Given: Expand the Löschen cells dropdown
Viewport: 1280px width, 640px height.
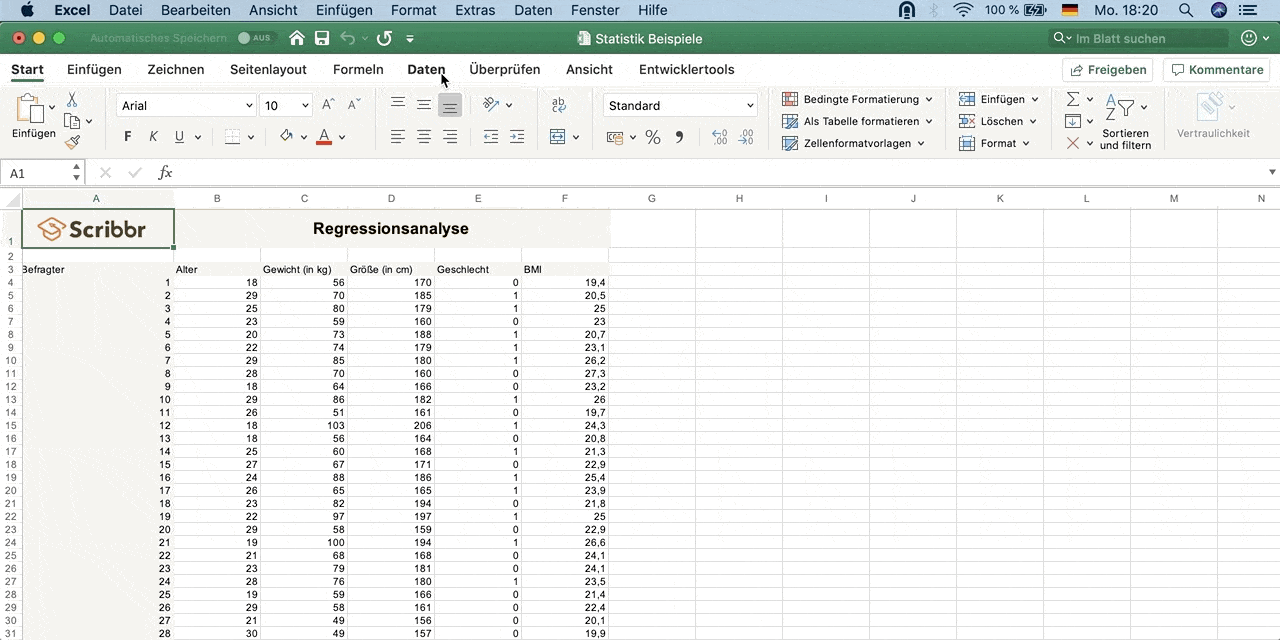Looking at the screenshot, I should [998, 121].
